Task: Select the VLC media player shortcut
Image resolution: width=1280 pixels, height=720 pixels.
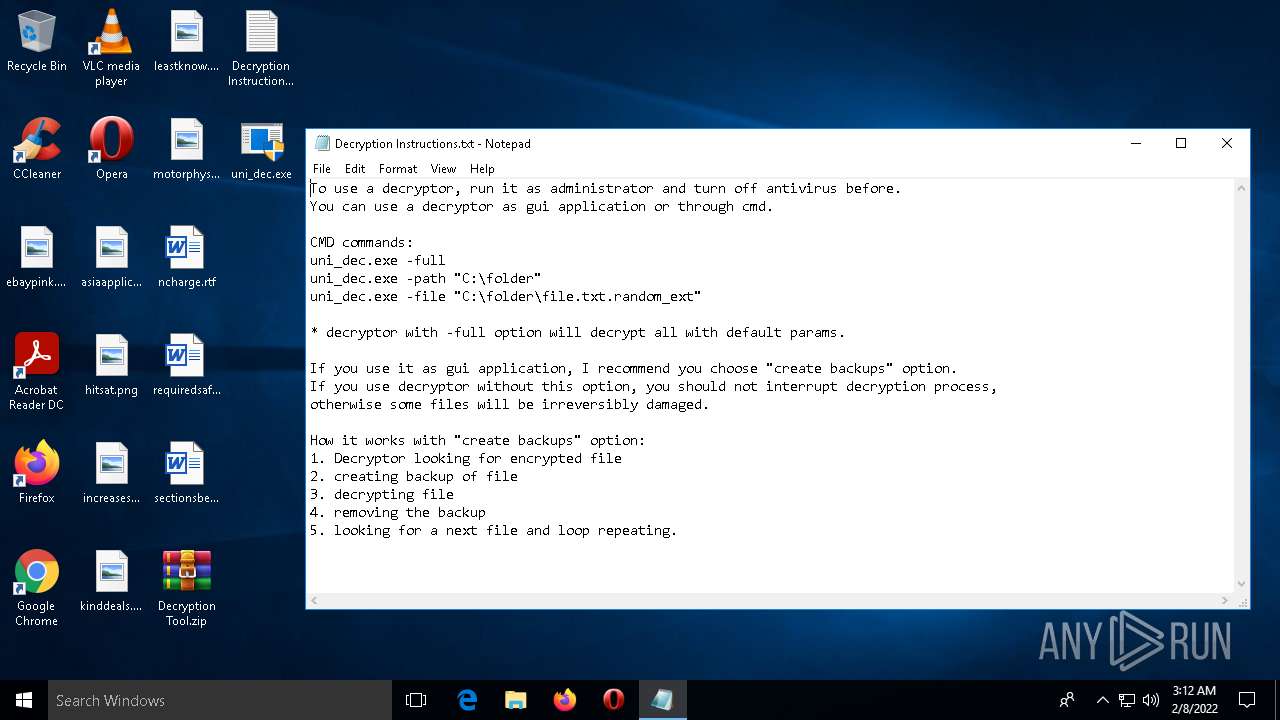Action: pyautogui.click(x=111, y=48)
